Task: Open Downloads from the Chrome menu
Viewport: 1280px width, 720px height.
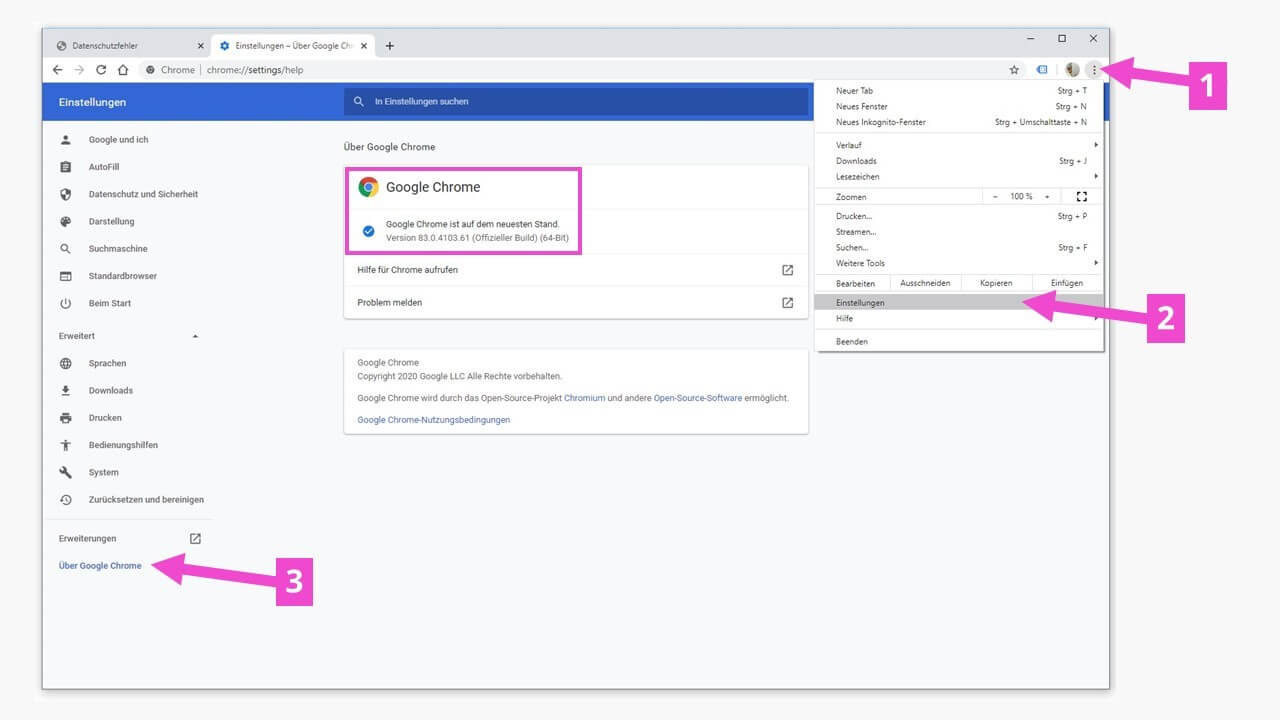Action: tap(959, 161)
